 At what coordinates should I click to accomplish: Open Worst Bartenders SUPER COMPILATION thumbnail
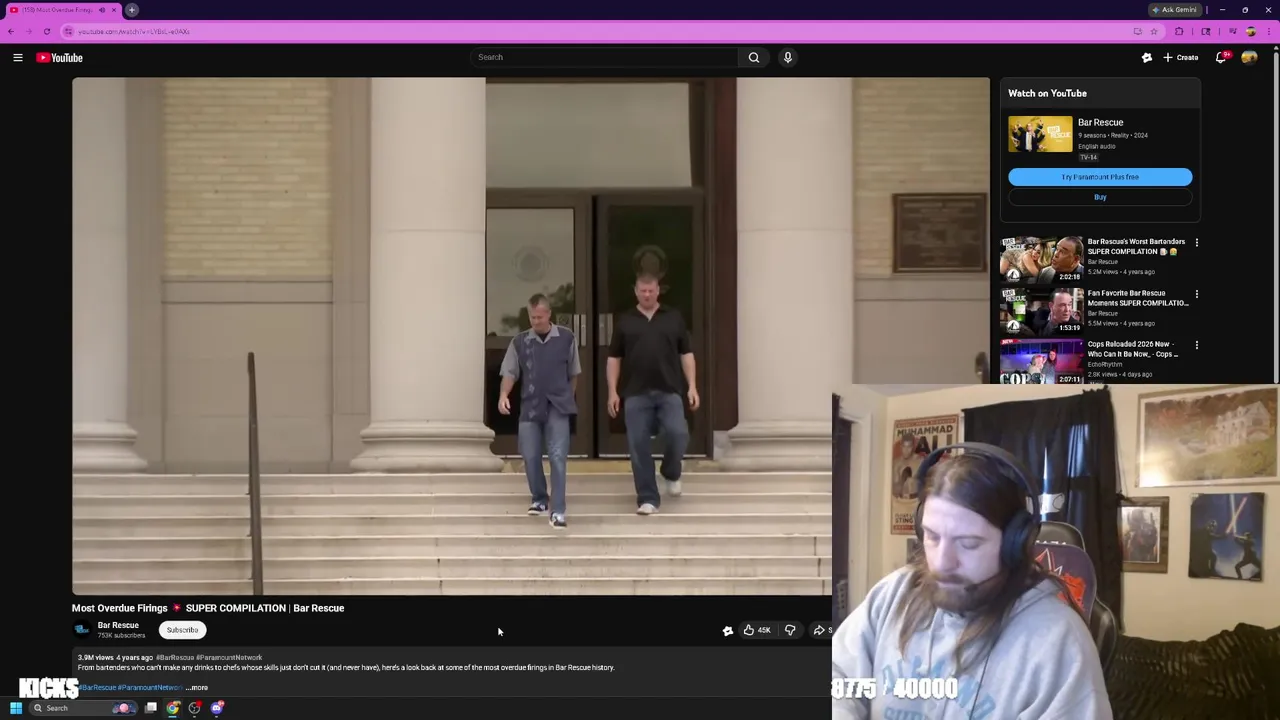(1041, 260)
